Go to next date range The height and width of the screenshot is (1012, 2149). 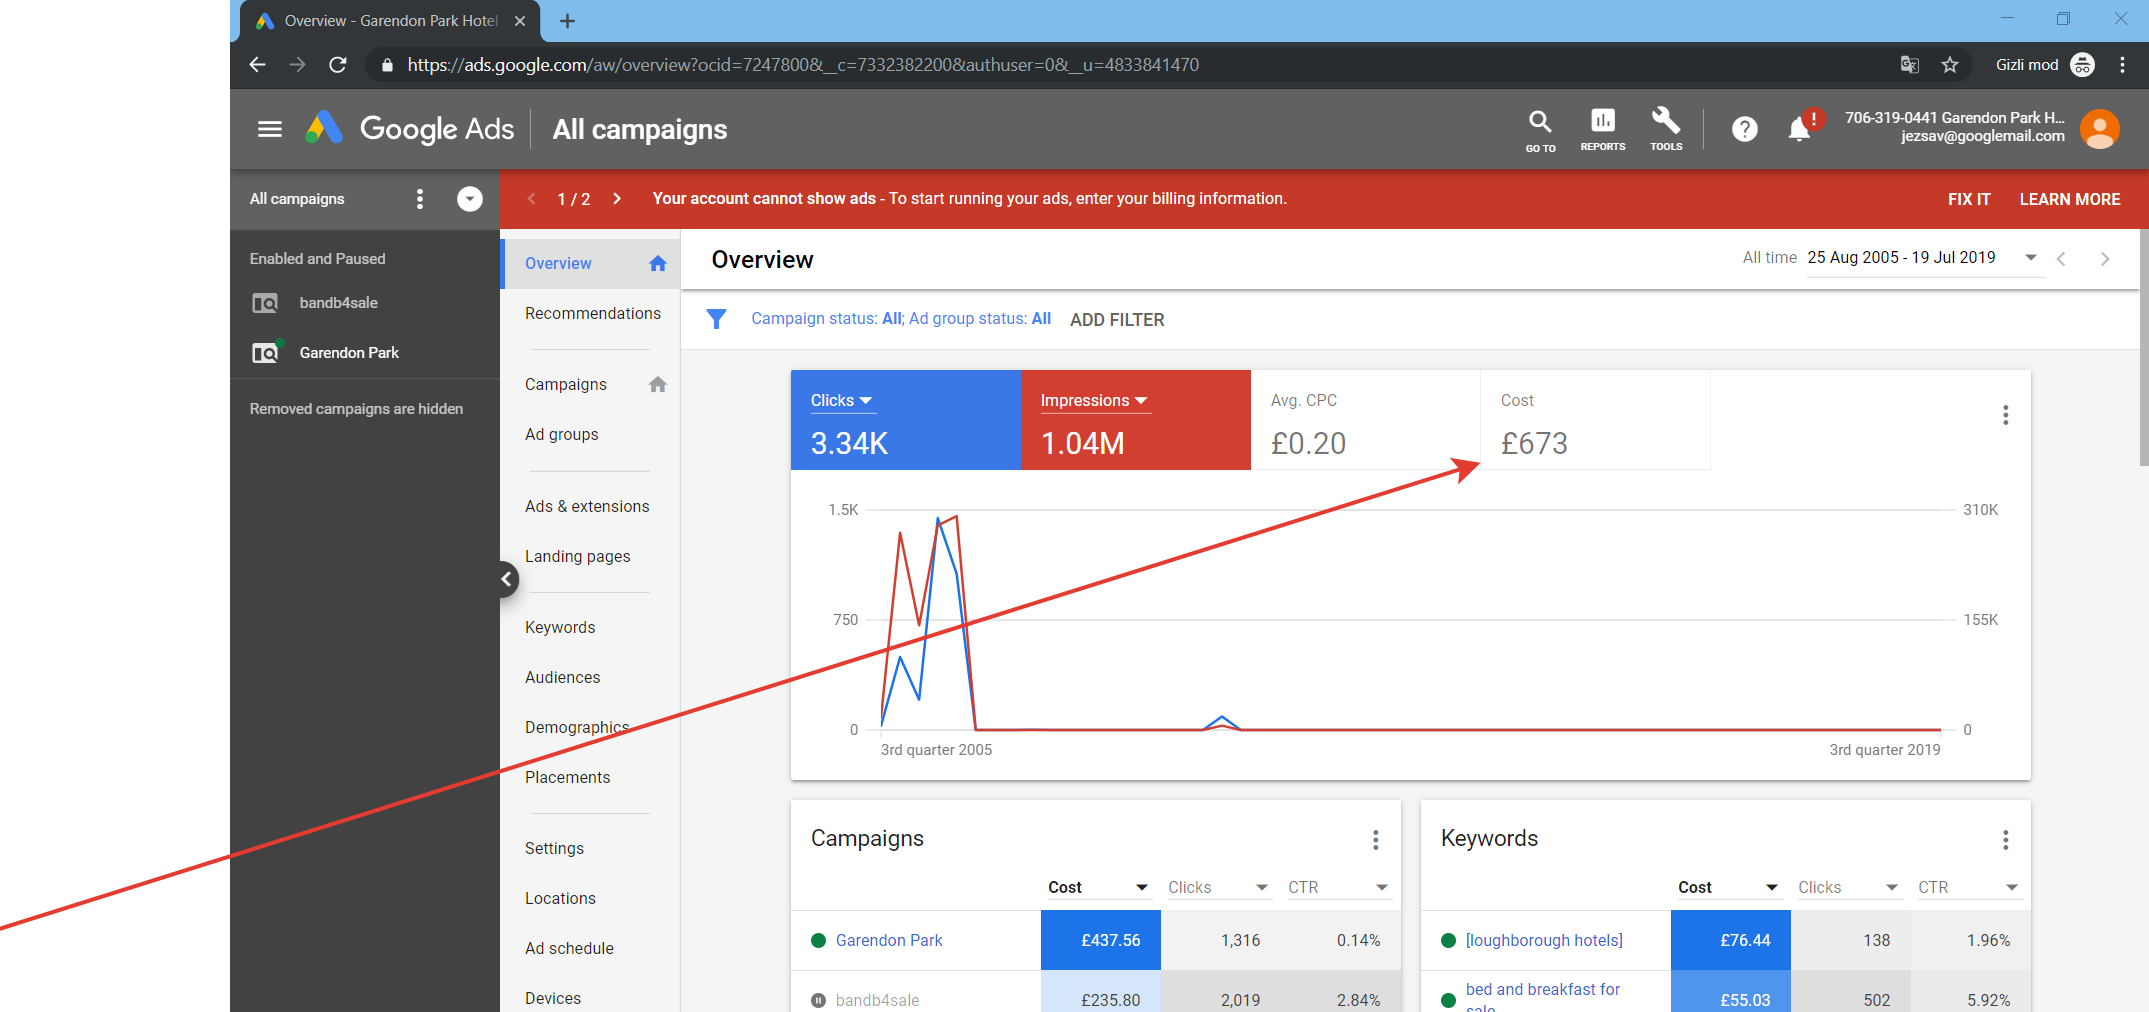2105,259
